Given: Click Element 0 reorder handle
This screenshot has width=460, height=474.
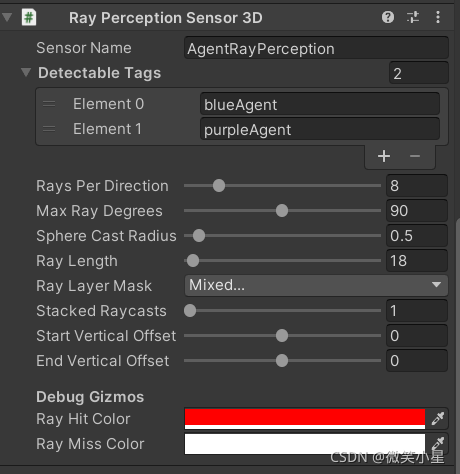Looking at the screenshot, I should pyautogui.click(x=49, y=104).
